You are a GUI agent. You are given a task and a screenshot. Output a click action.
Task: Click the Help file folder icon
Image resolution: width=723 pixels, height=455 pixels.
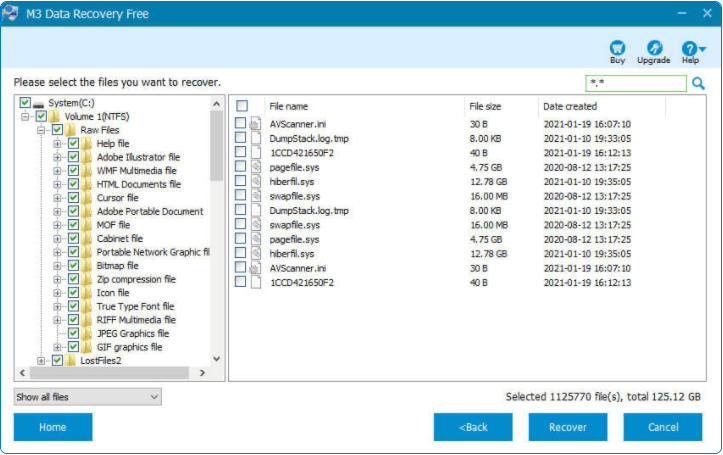click(x=86, y=143)
